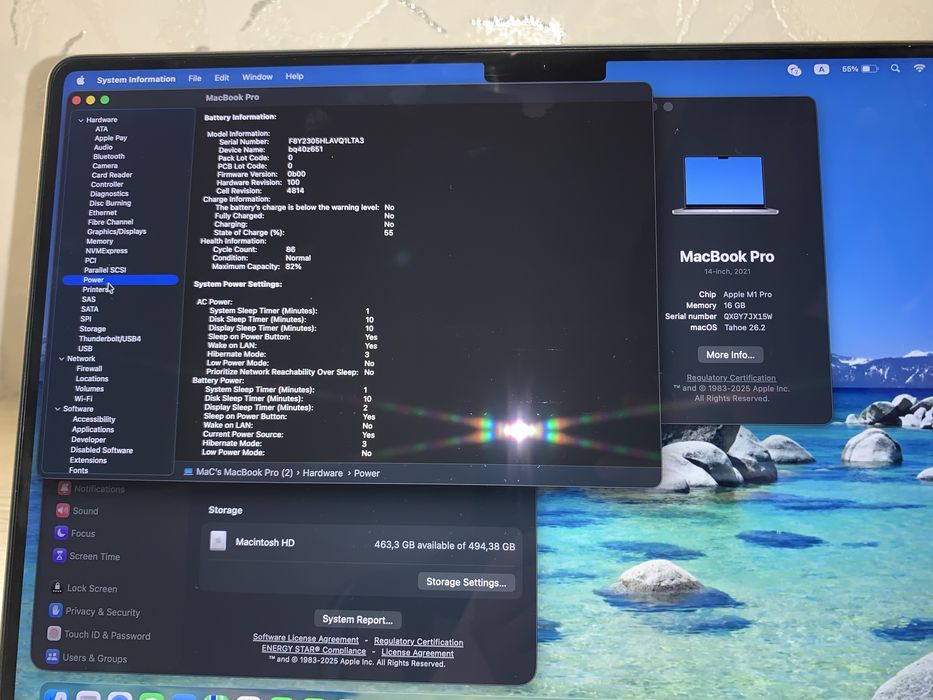Select Bluetooth in the sidebar
The image size is (933, 700).
tap(109, 157)
